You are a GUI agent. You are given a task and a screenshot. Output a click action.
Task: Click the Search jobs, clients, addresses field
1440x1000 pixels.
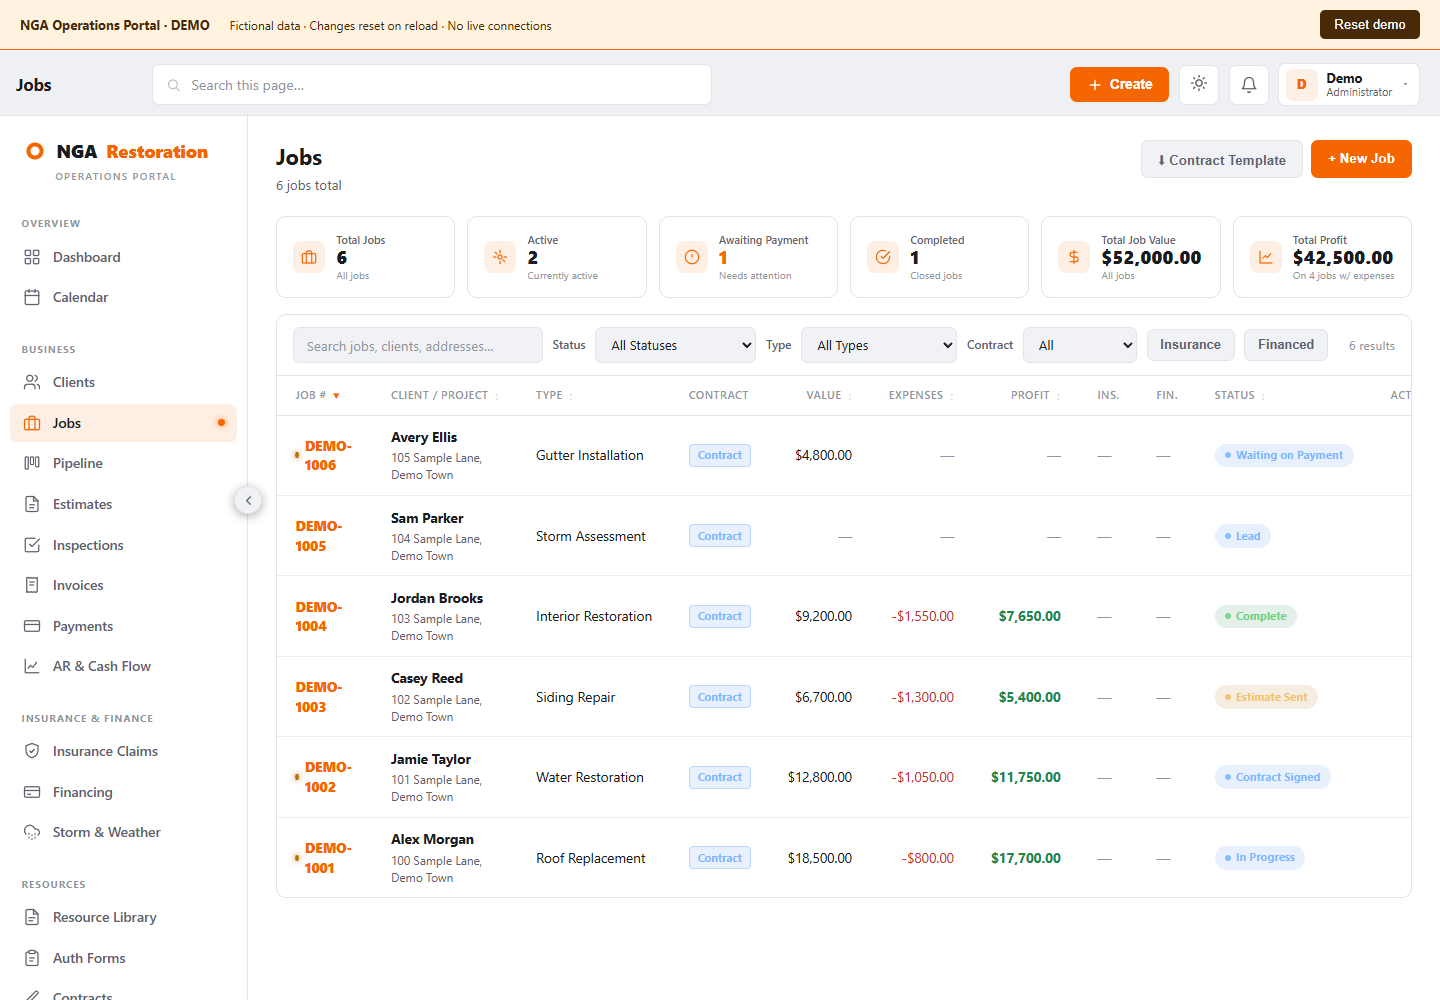pos(418,346)
